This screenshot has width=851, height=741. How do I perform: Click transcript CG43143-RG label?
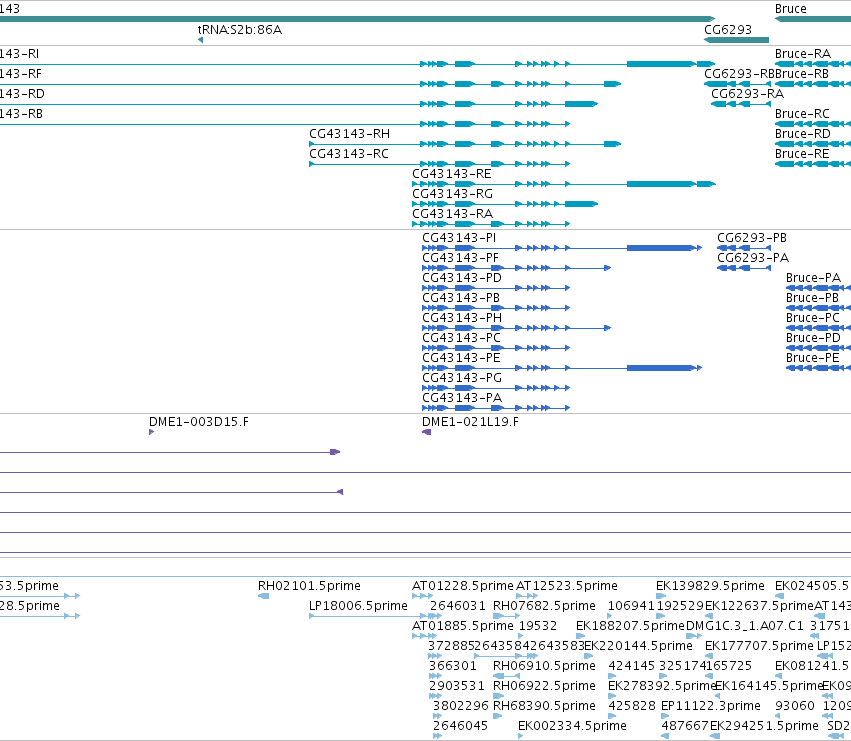453,194
